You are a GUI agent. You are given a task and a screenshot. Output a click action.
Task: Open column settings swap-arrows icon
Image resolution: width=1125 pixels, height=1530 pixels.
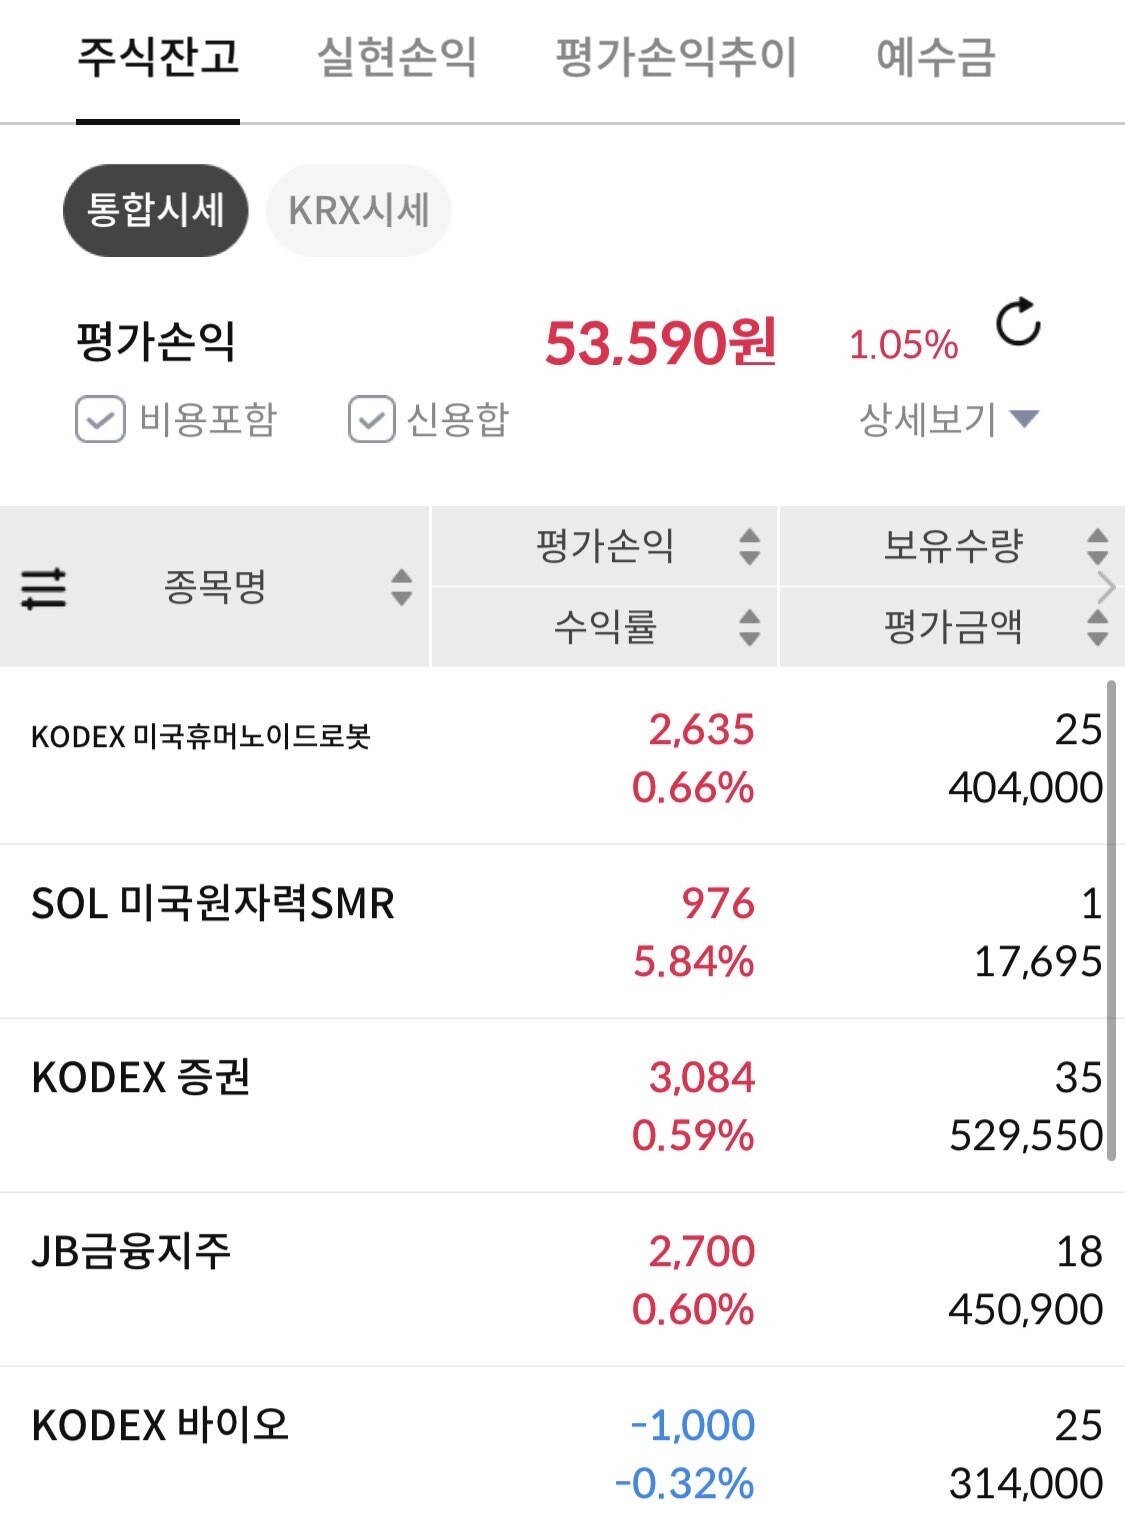click(x=44, y=588)
